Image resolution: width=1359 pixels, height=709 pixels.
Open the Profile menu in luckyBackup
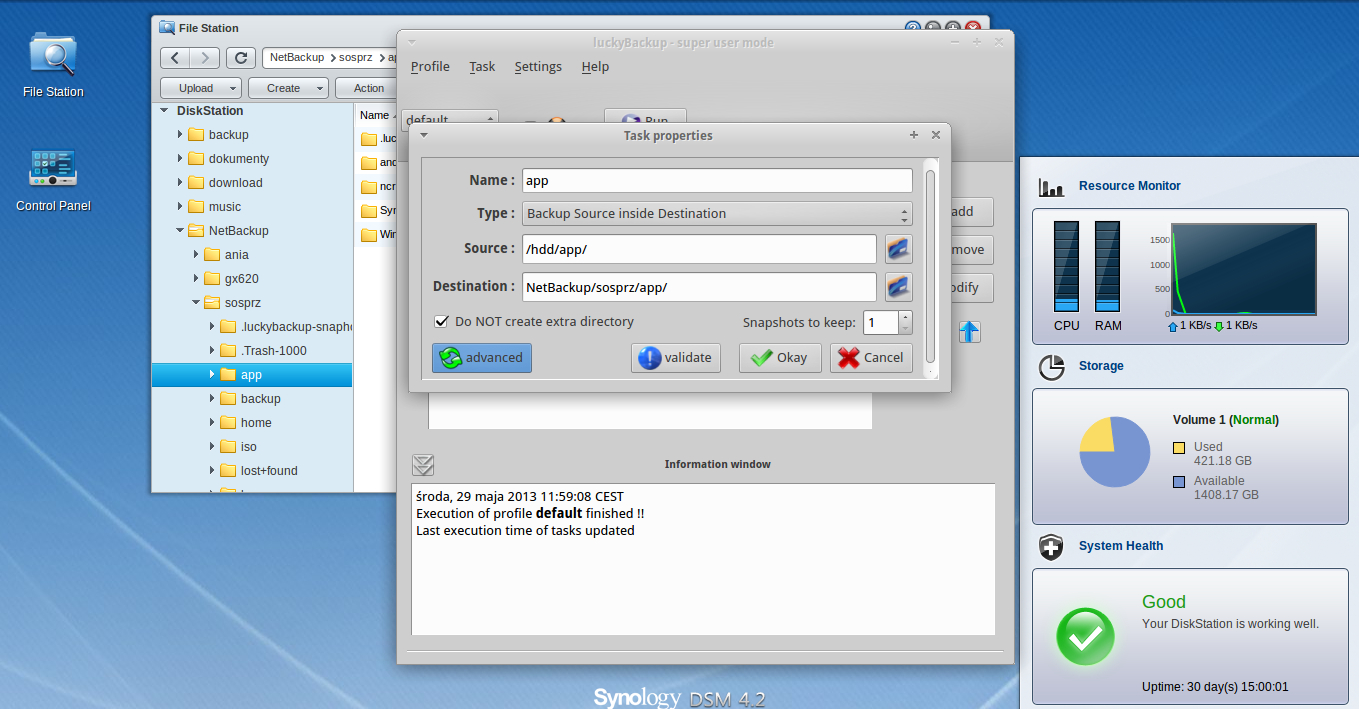[430, 67]
